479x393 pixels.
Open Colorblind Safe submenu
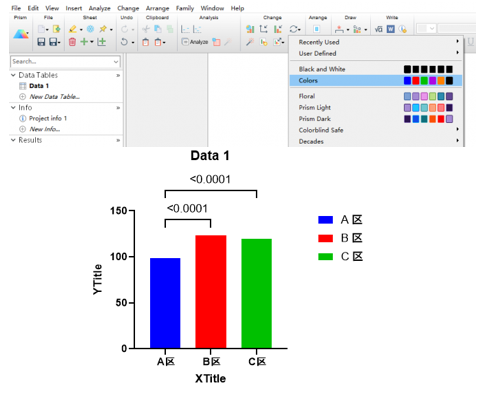click(376, 130)
